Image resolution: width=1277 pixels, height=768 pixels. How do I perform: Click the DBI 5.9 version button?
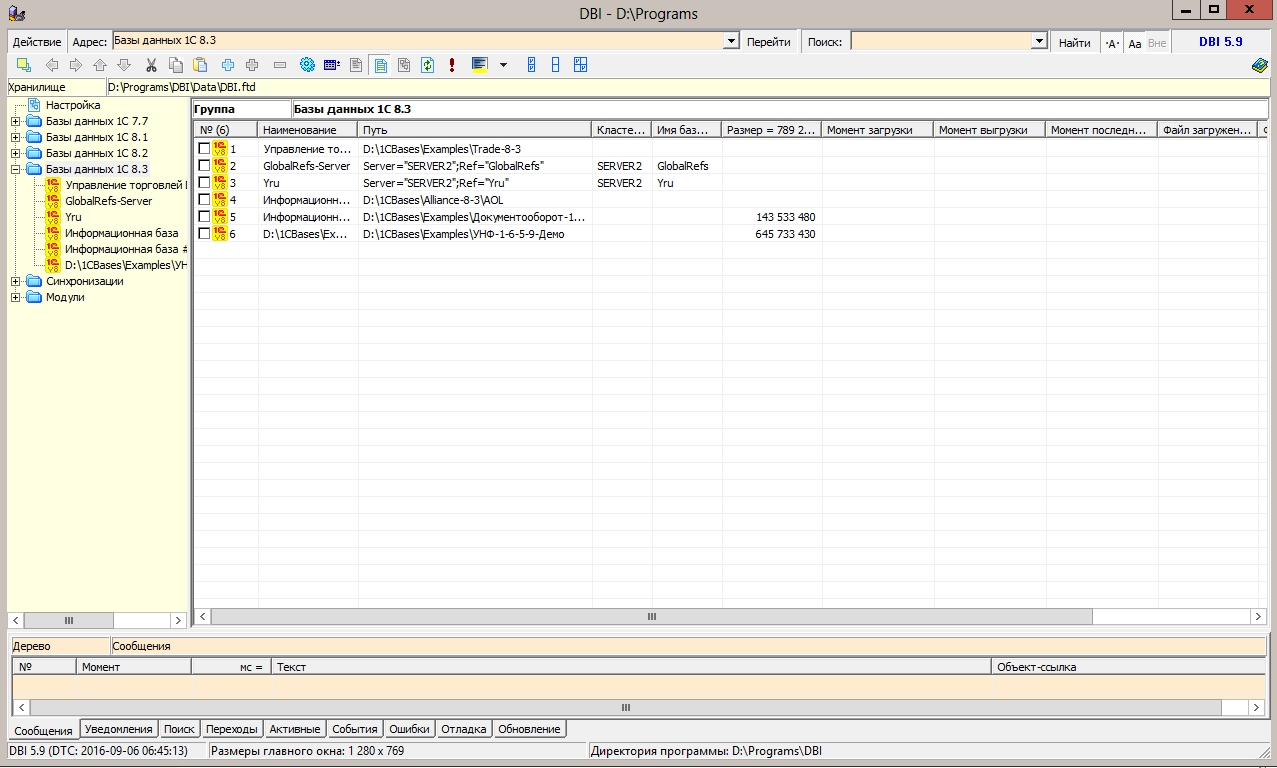[x=1221, y=42]
